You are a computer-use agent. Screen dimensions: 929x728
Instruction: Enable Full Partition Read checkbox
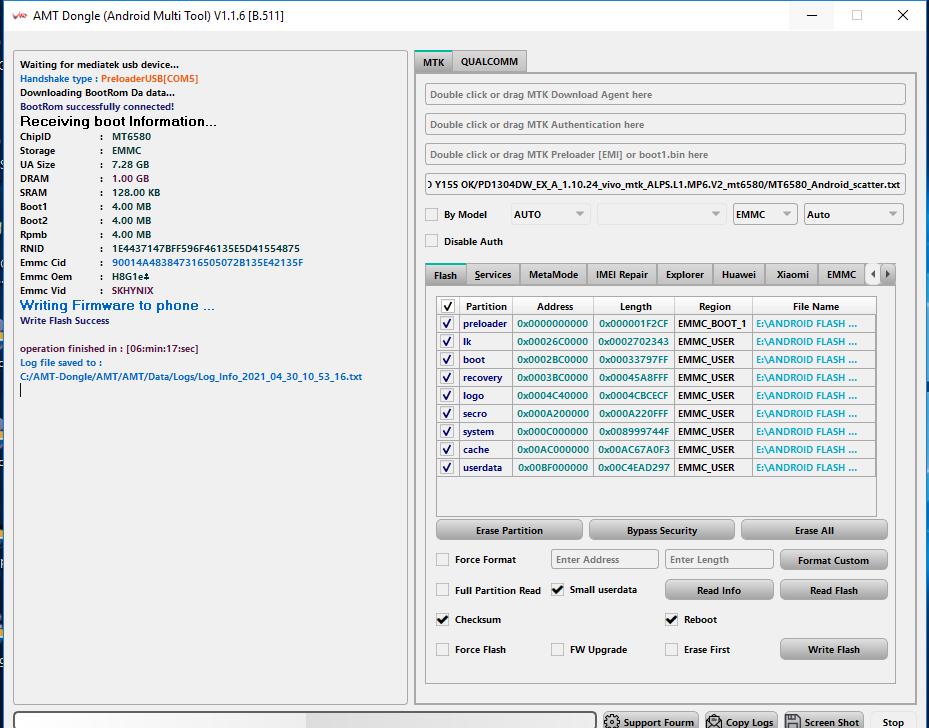[x=443, y=590]
